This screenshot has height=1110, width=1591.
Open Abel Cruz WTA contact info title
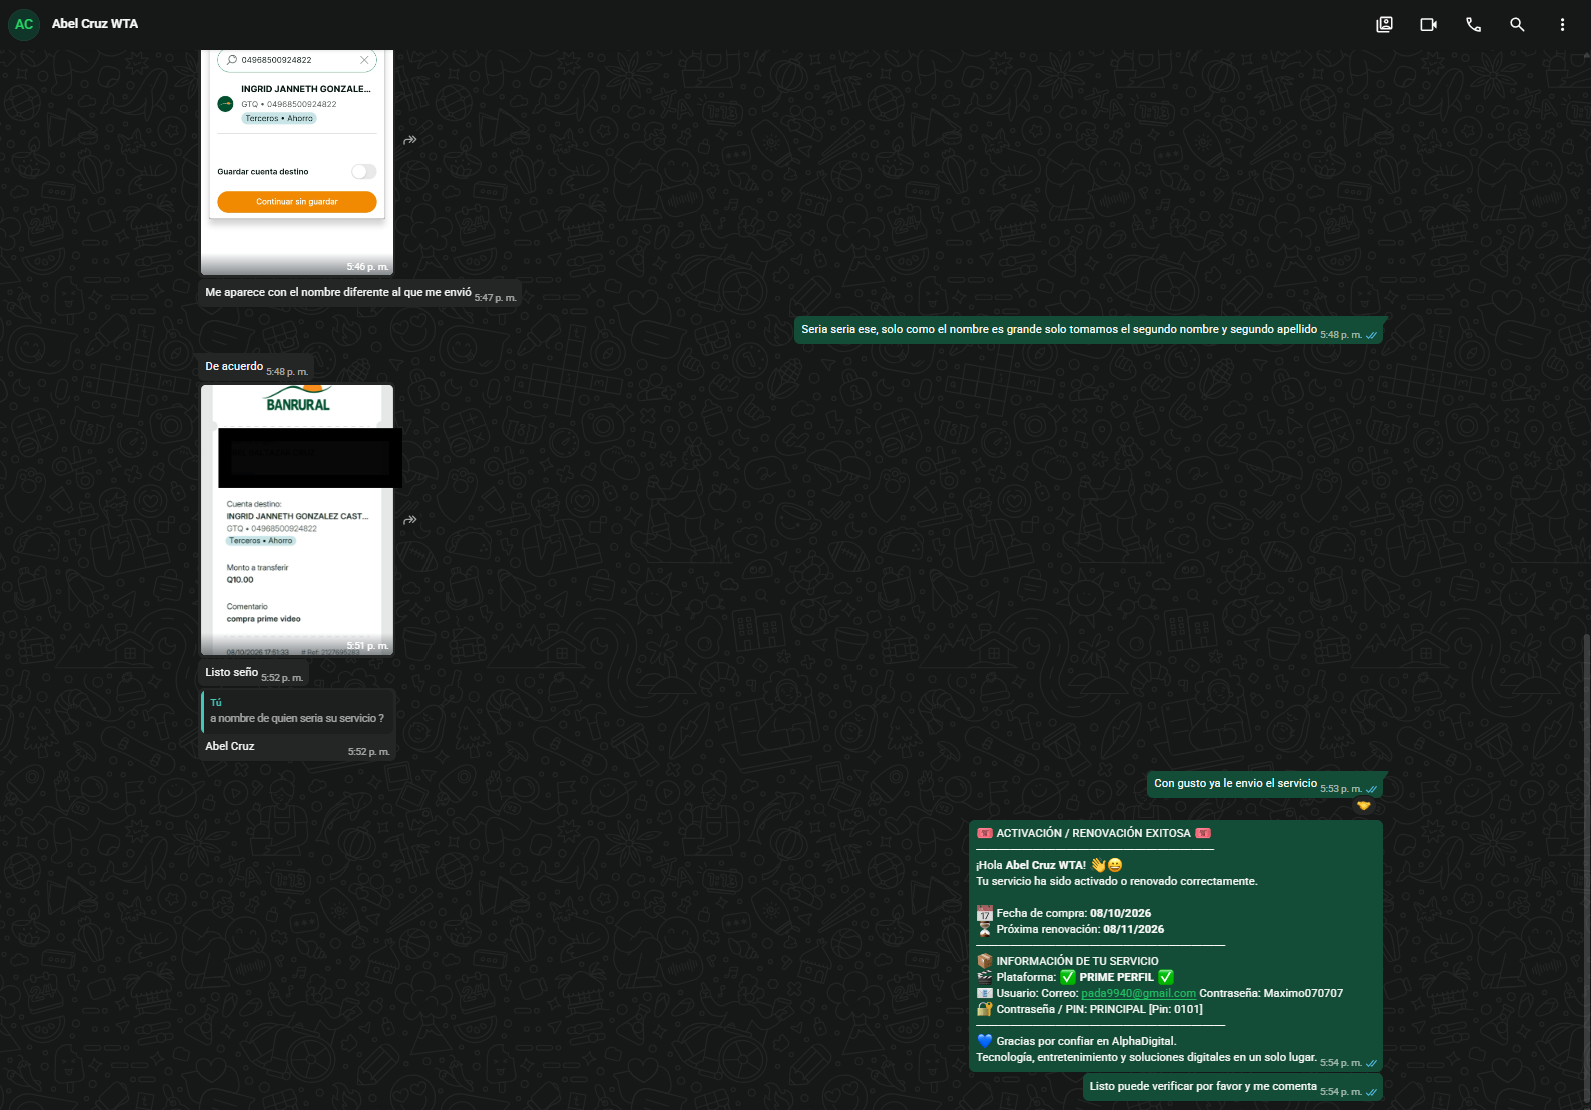95,24
